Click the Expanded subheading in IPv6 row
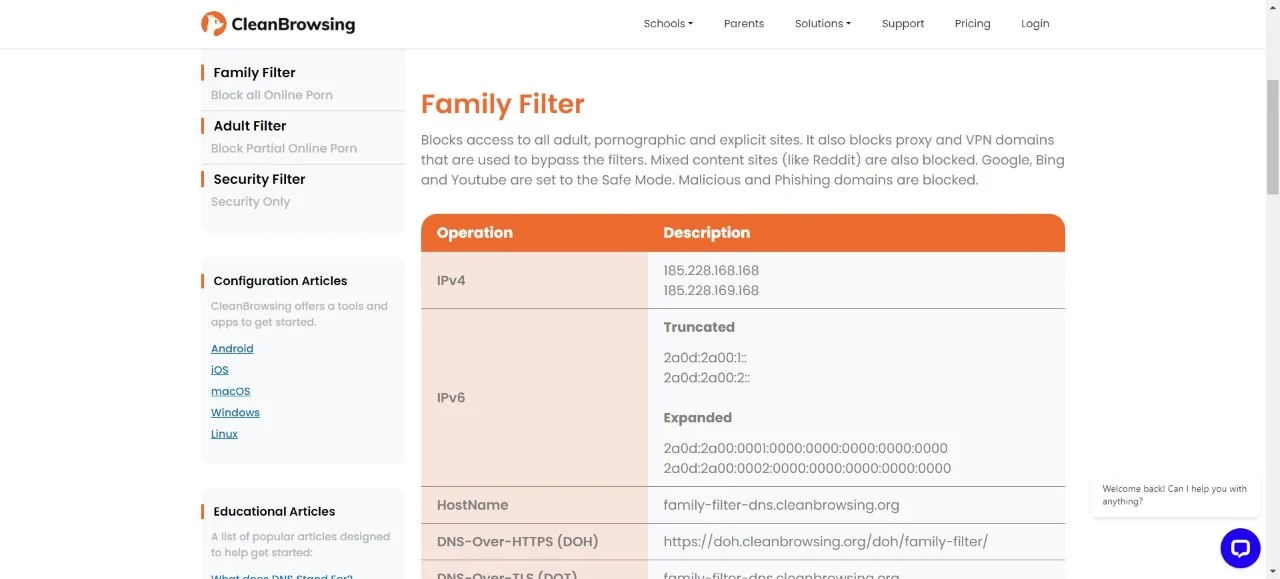 pyautogui.click(x=697, y=418)
